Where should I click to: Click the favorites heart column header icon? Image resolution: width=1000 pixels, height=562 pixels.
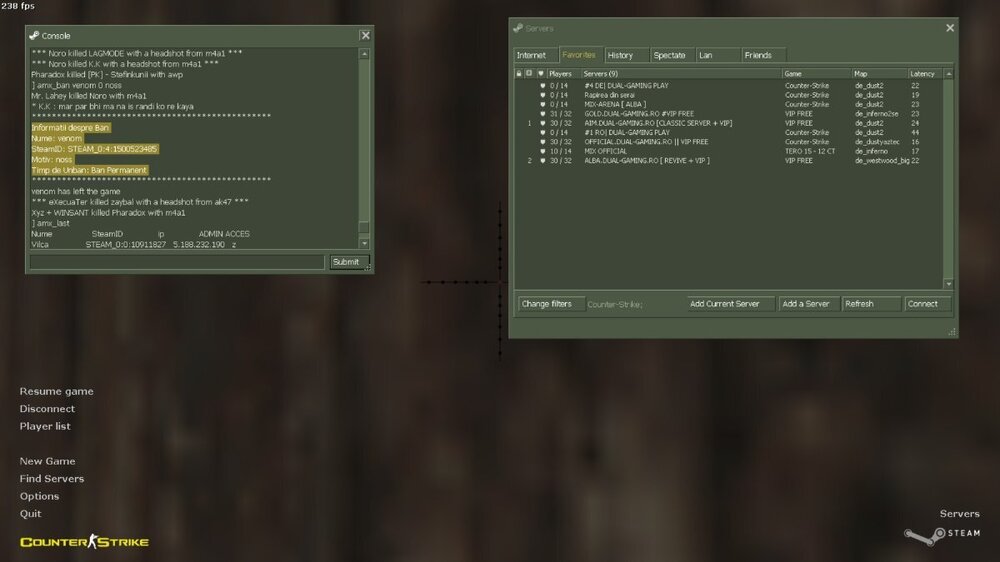pyautogui.click(x=541, y=73)
